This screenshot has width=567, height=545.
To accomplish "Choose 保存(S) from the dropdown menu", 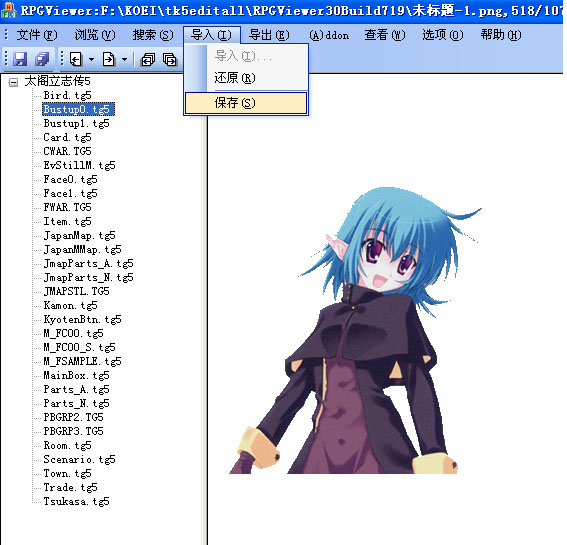I will click(x=246, y=103).
